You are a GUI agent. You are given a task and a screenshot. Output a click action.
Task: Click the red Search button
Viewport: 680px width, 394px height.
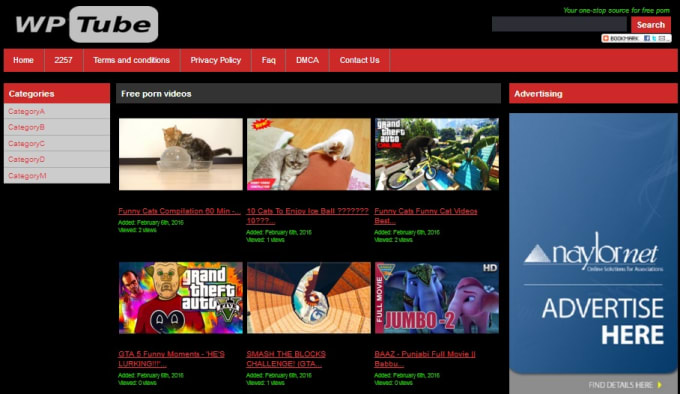[651, 25]
